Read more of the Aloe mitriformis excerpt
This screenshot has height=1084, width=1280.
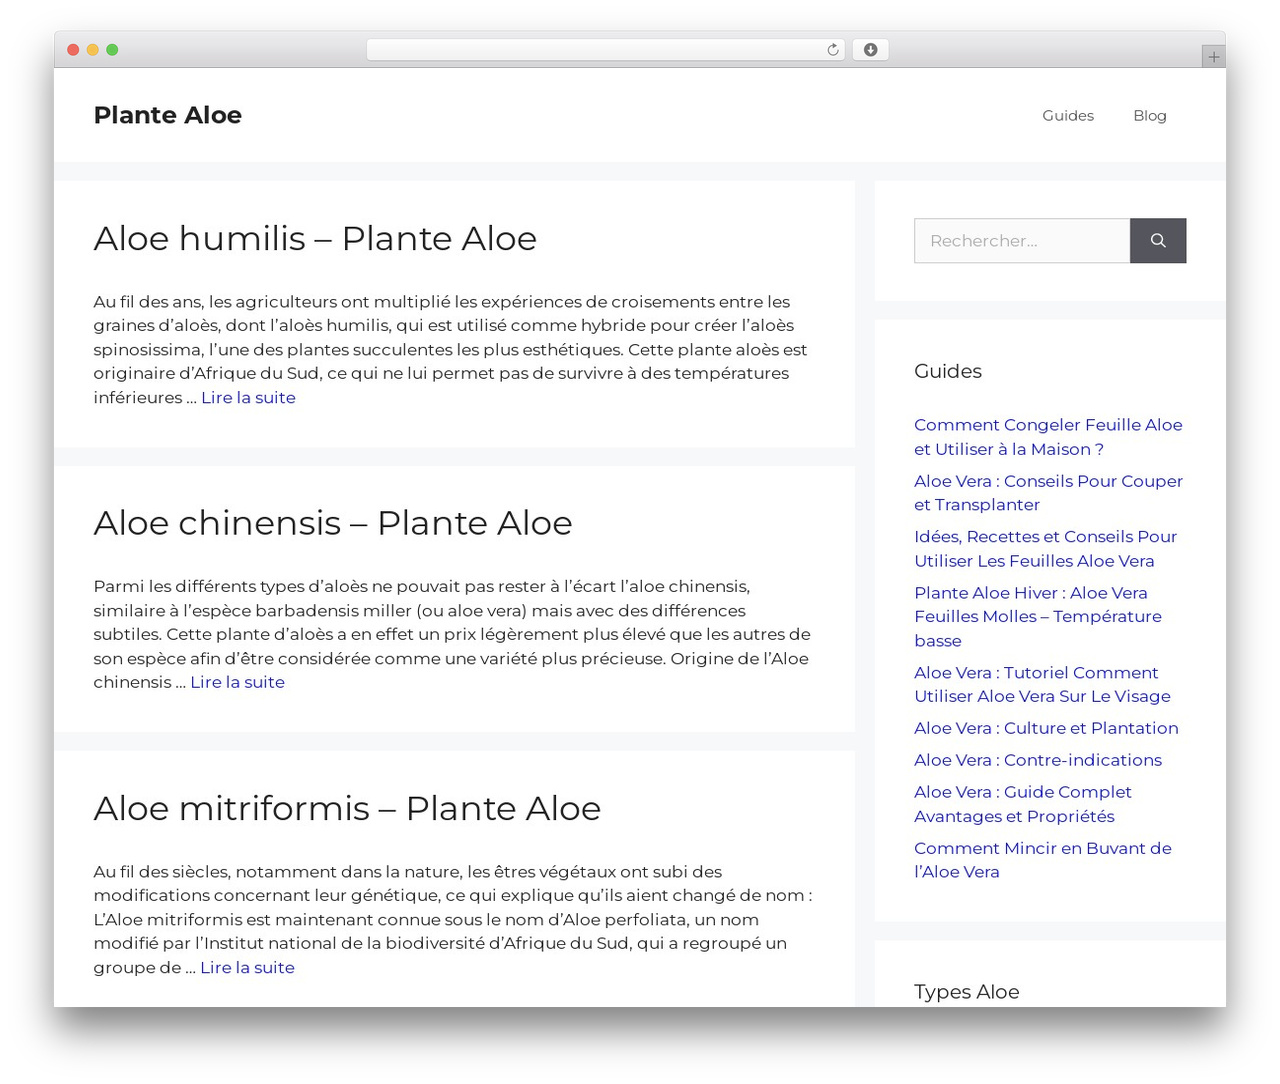tap(247, 968)
